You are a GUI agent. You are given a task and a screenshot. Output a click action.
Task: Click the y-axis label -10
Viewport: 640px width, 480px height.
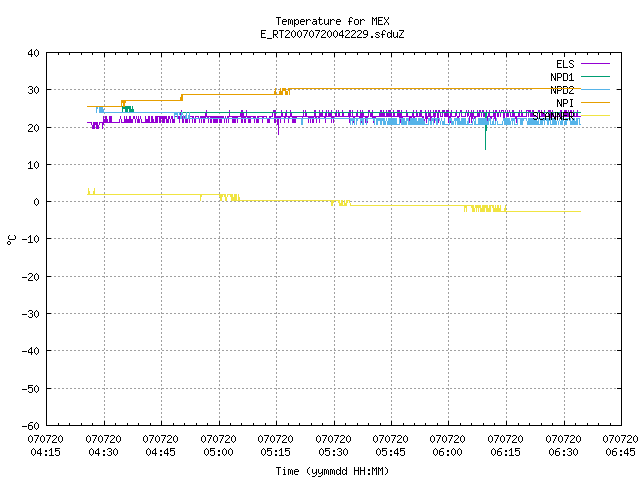pyautogui.click(x=31, y=239)
